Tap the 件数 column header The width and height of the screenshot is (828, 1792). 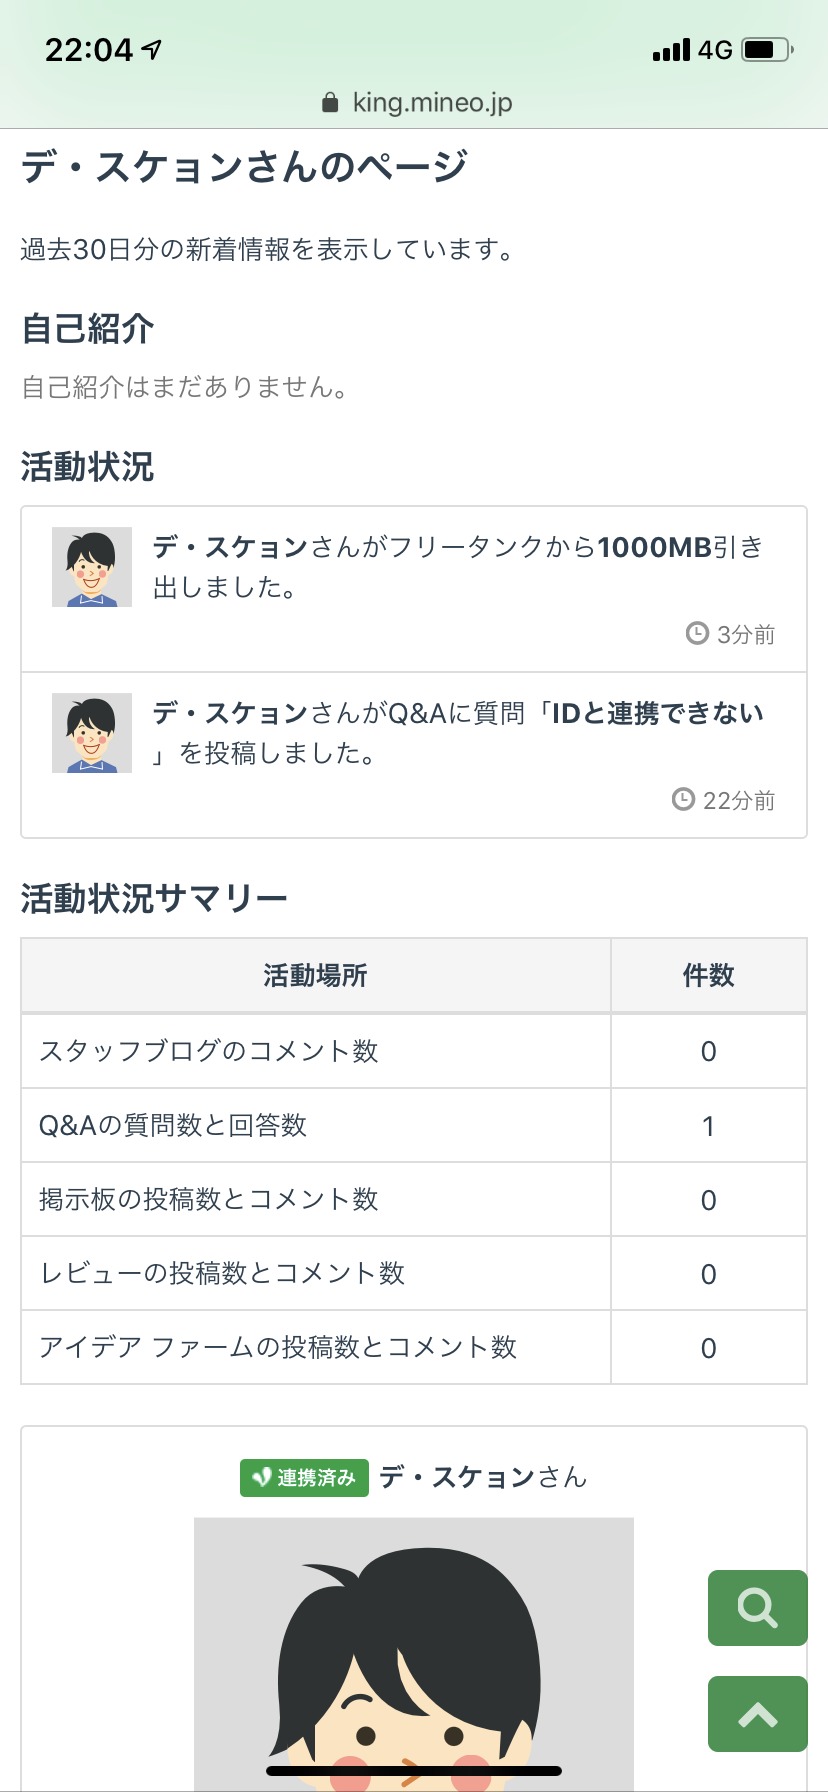[x=708, y=975]
